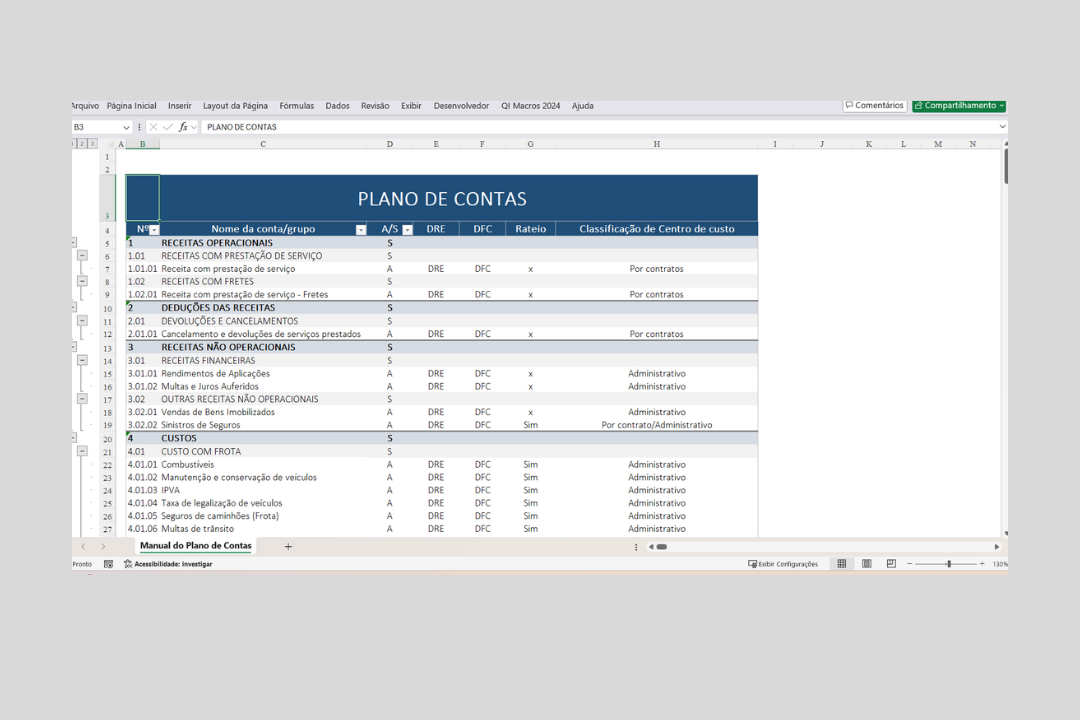
Task: Select Normal view icon in status bar
Action: pyautogui.click(x=842, y=564)
